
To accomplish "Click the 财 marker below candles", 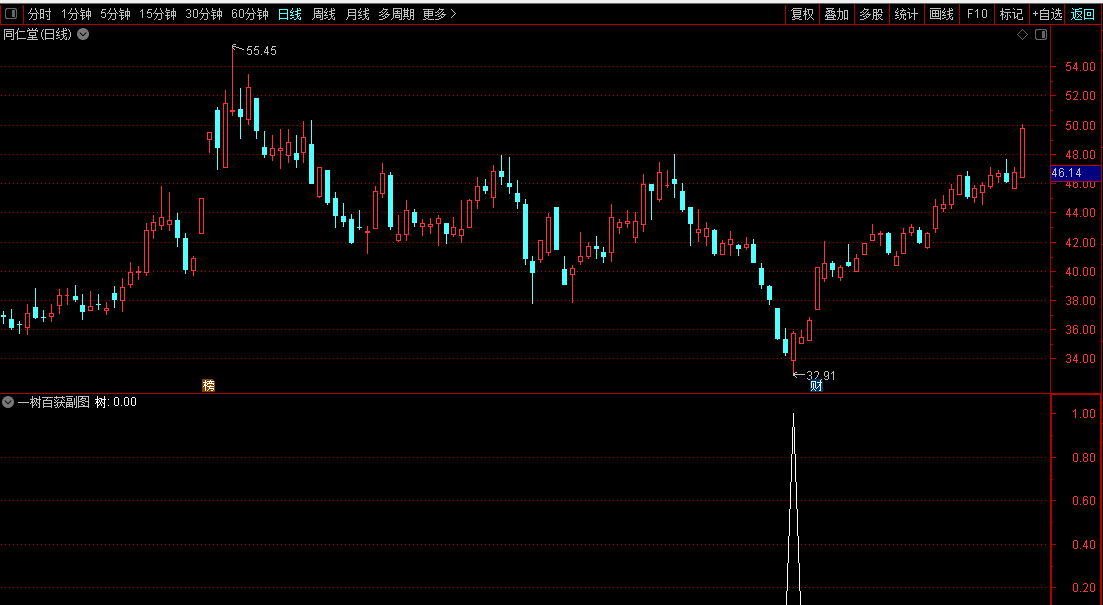I will point(816,386).
